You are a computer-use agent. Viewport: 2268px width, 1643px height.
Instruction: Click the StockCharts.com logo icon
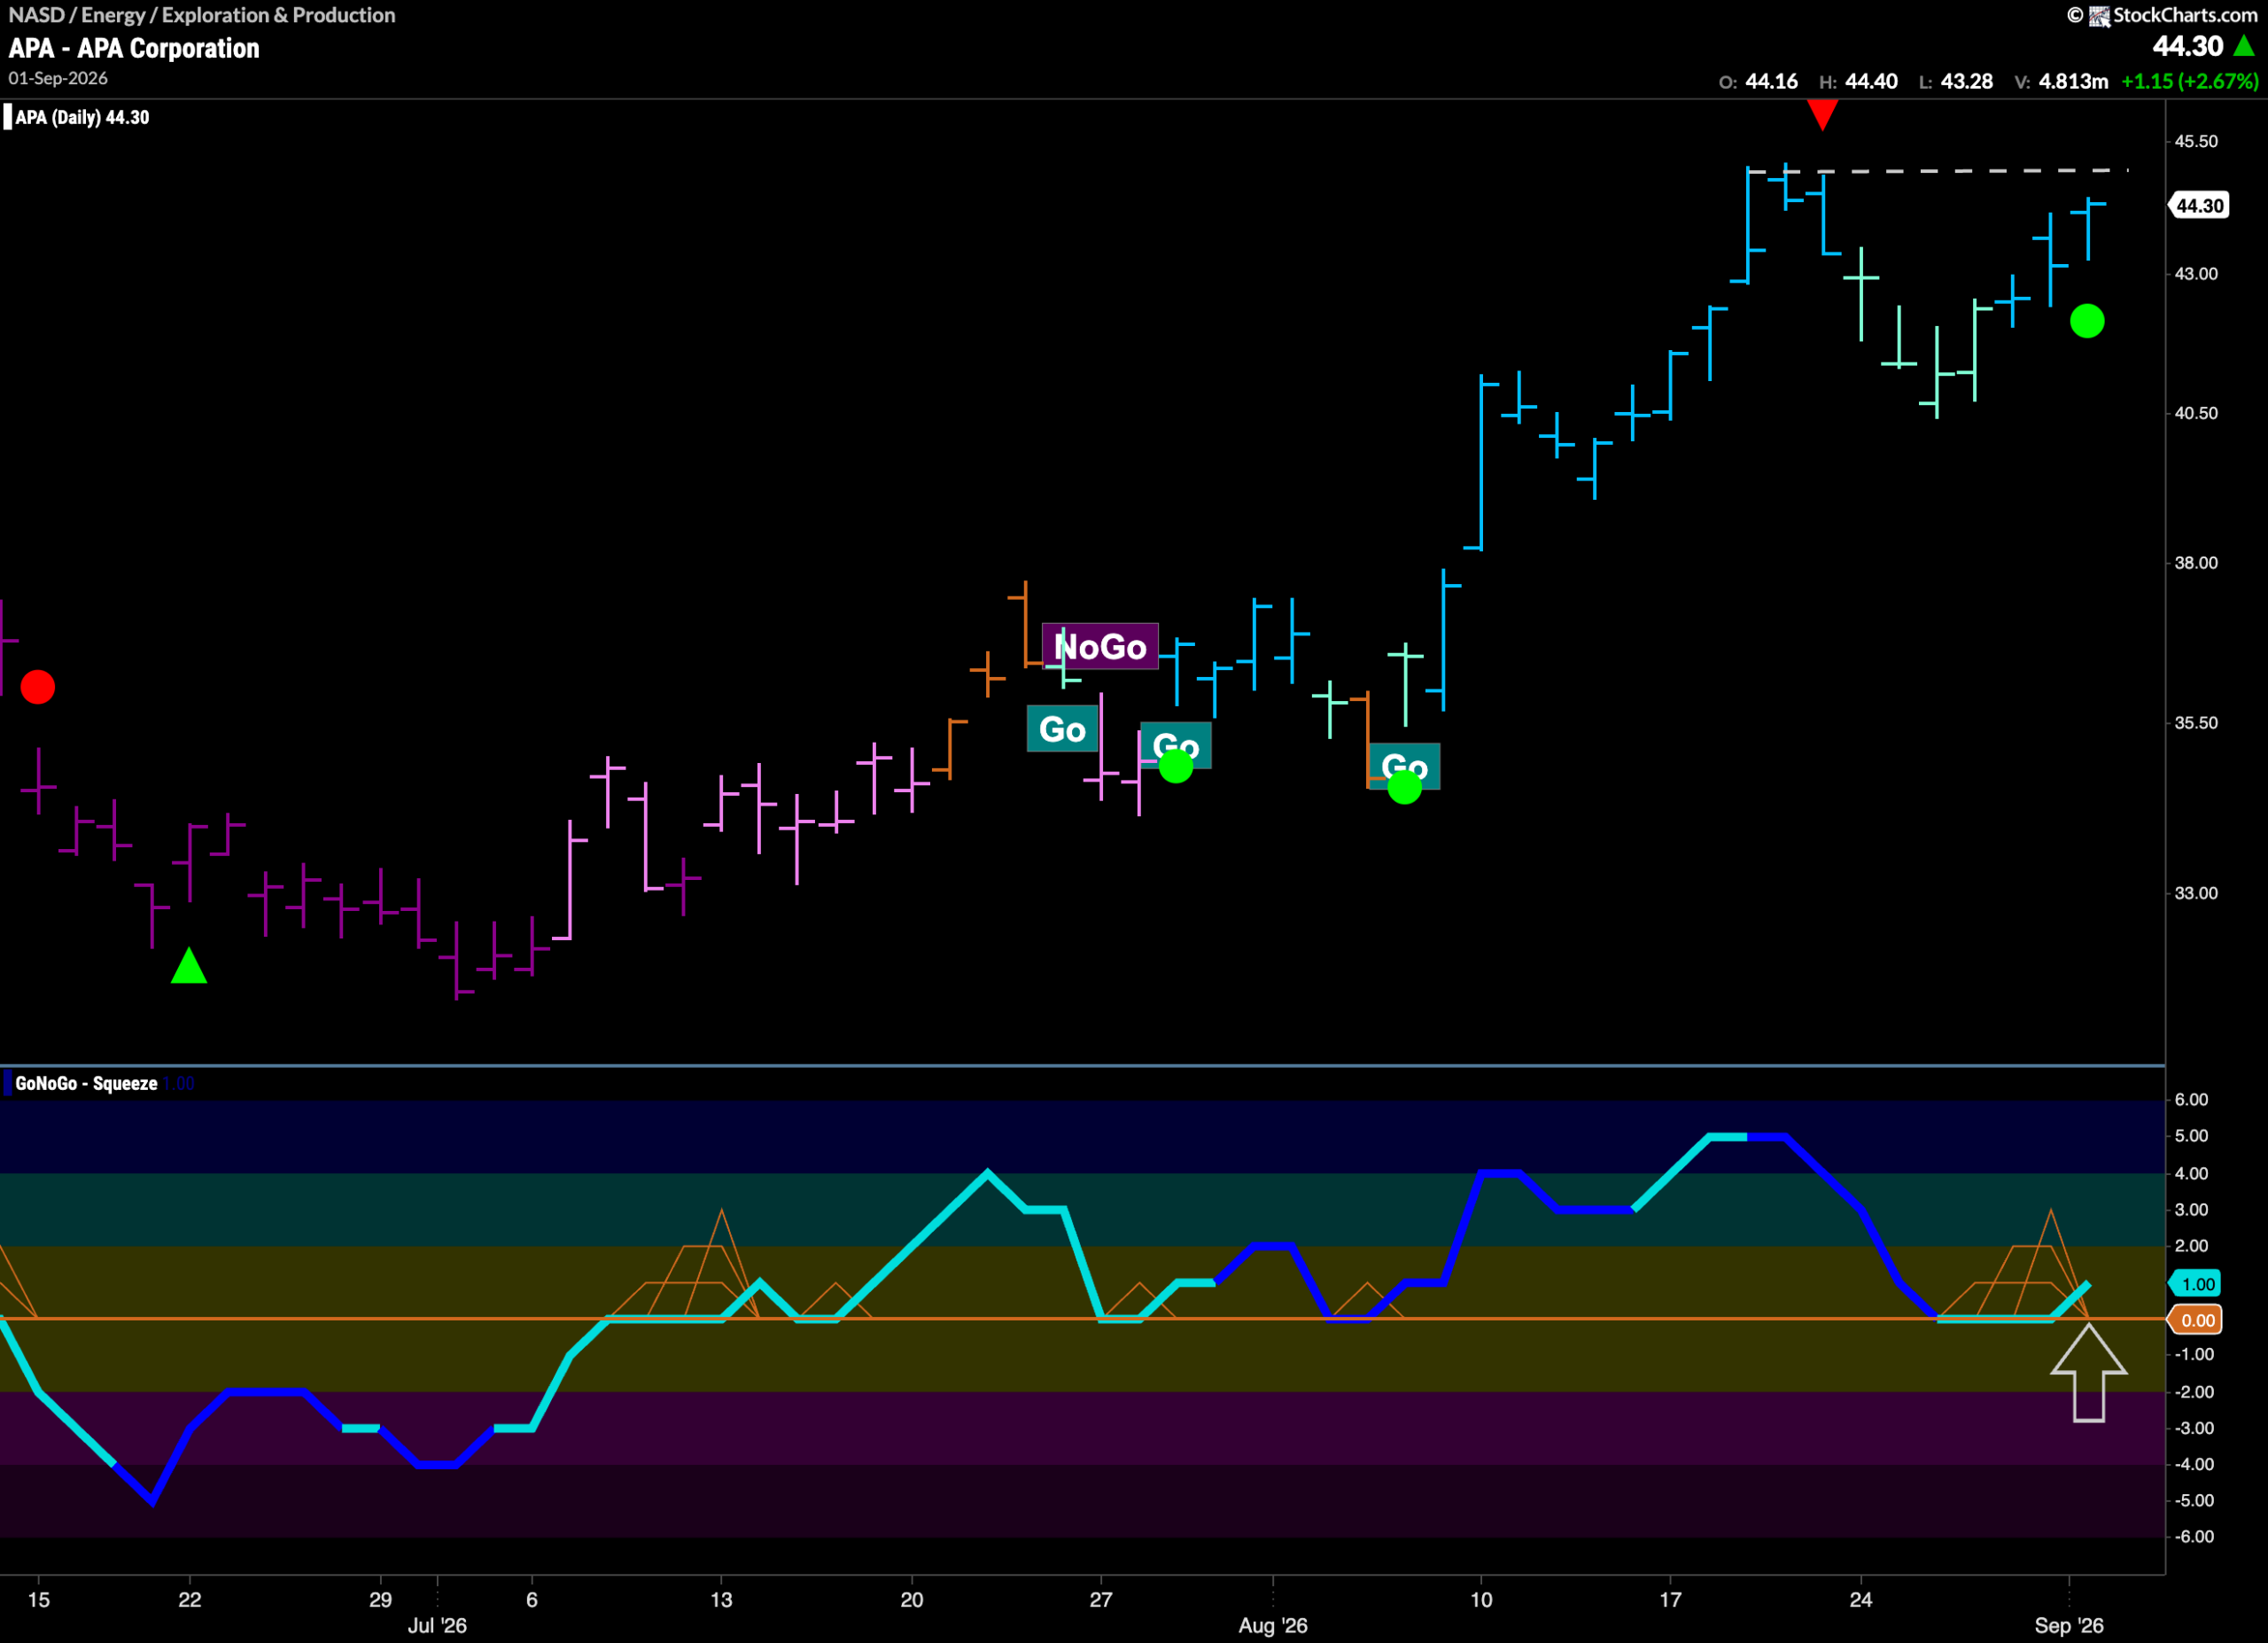pos(2099,15)
